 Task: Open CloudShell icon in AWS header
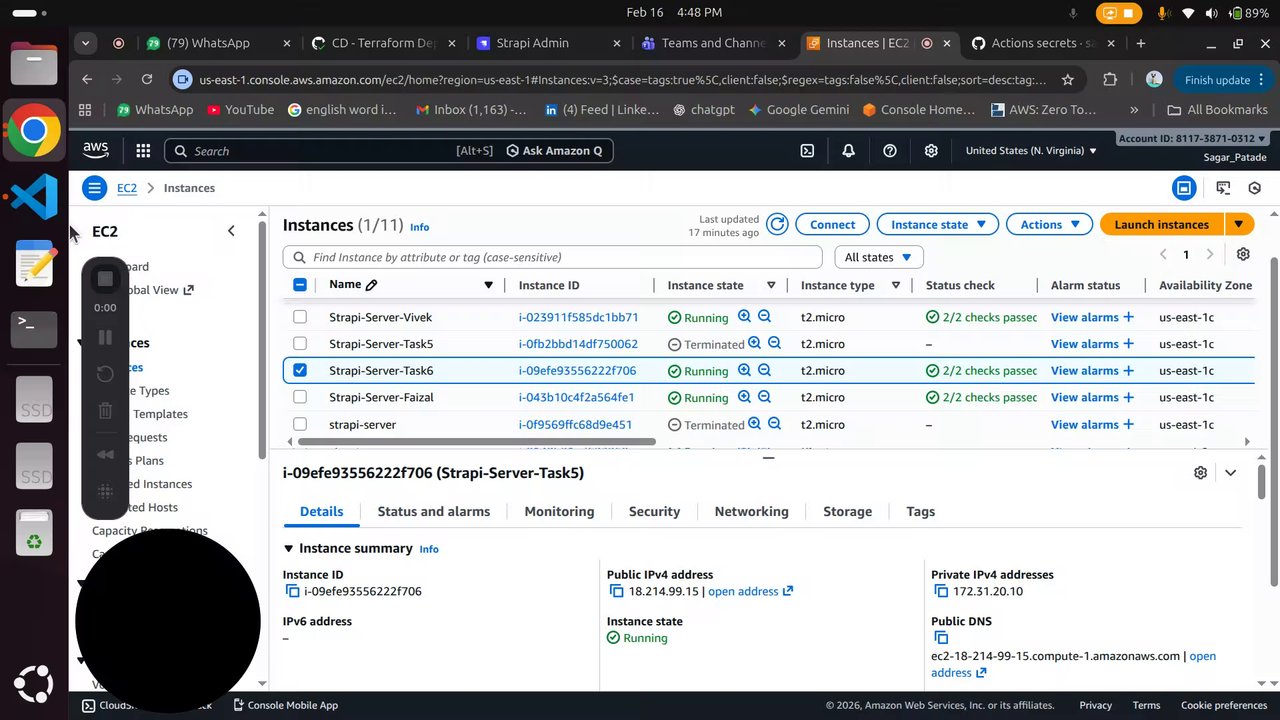807,151
